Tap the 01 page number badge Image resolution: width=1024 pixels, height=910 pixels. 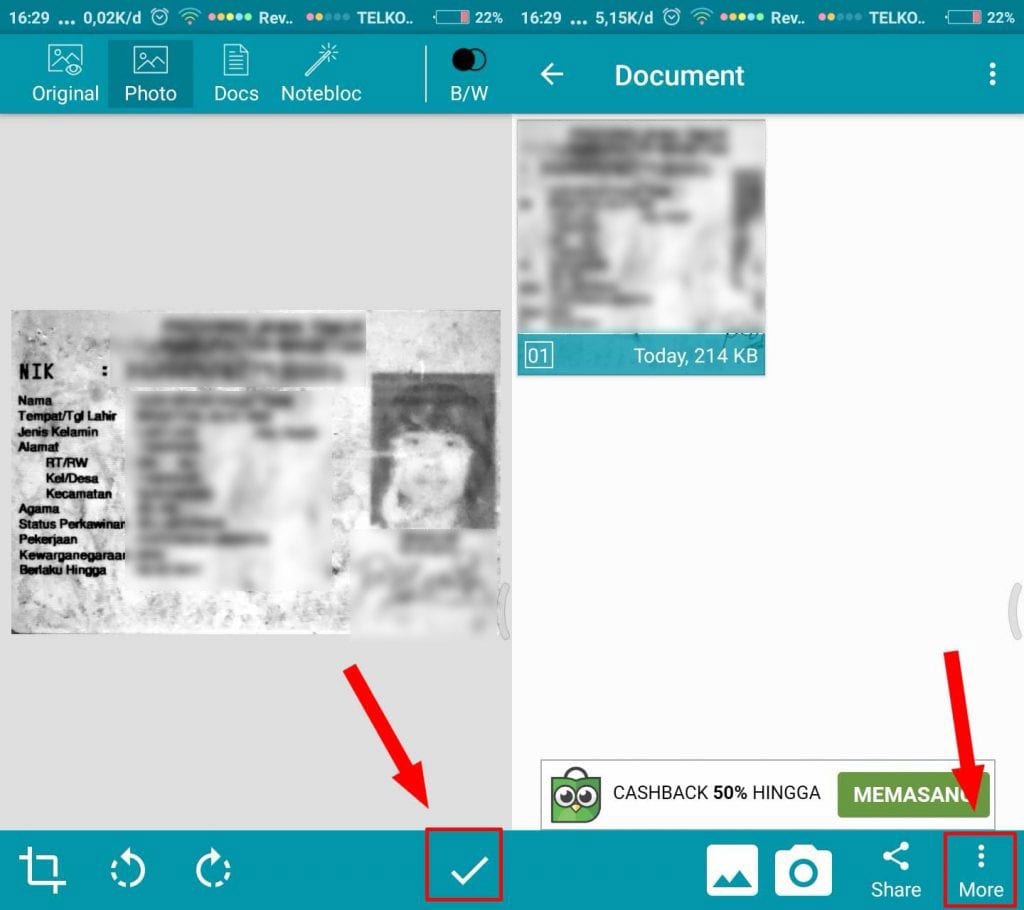coord(539,356)
